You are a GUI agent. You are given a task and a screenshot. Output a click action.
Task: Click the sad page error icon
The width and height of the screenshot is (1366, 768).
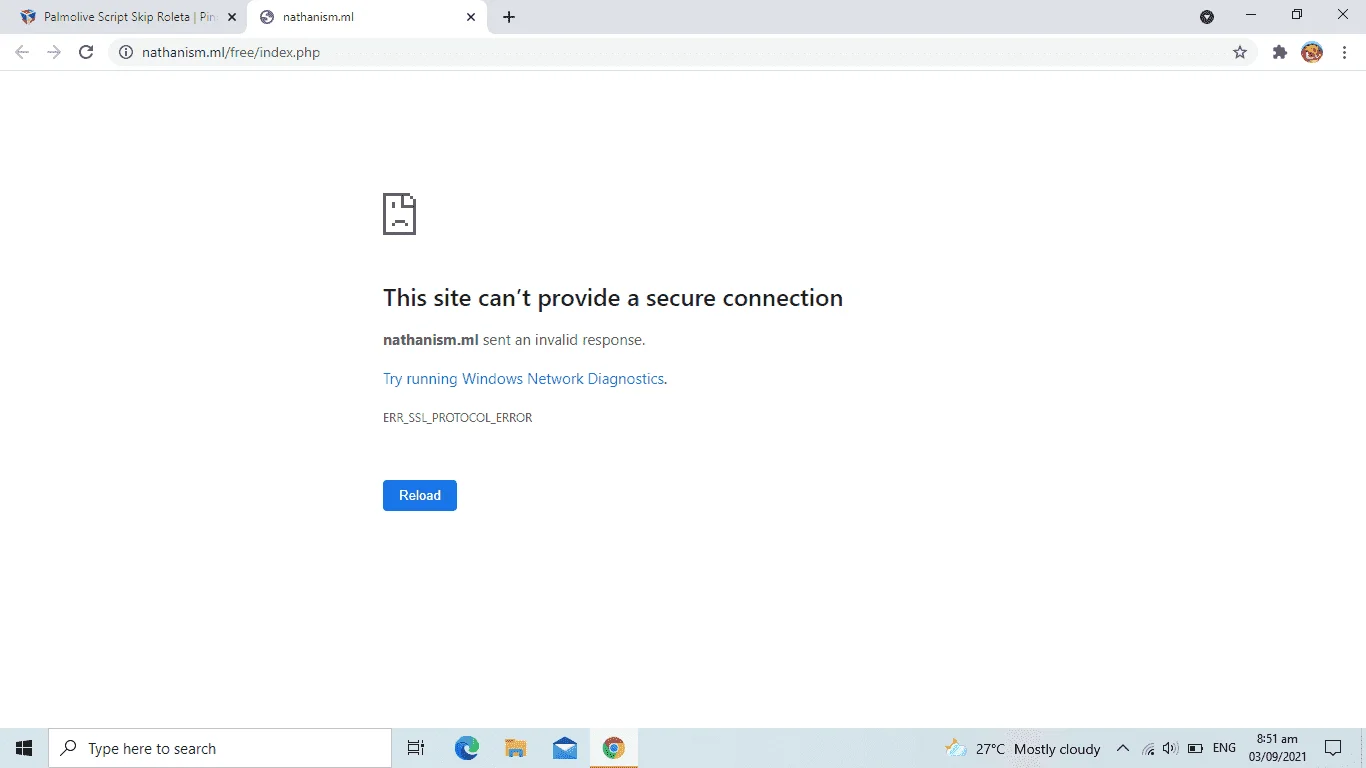click(x=399, y=214)
